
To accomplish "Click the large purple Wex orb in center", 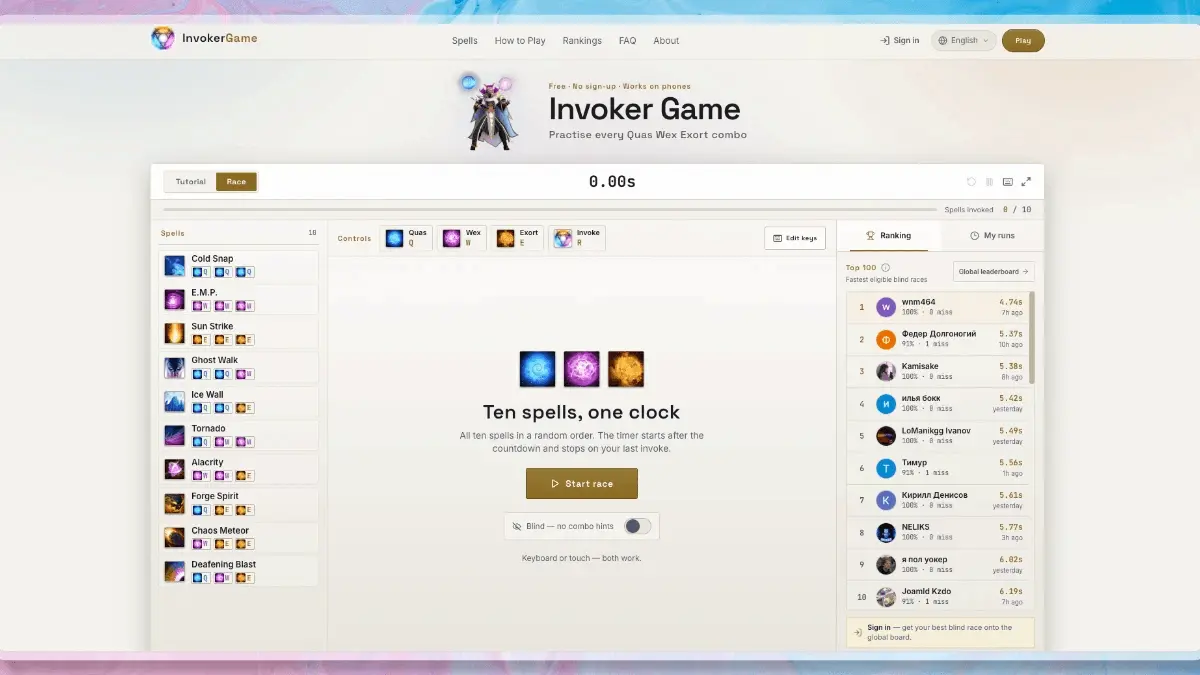I will (582, 369).
